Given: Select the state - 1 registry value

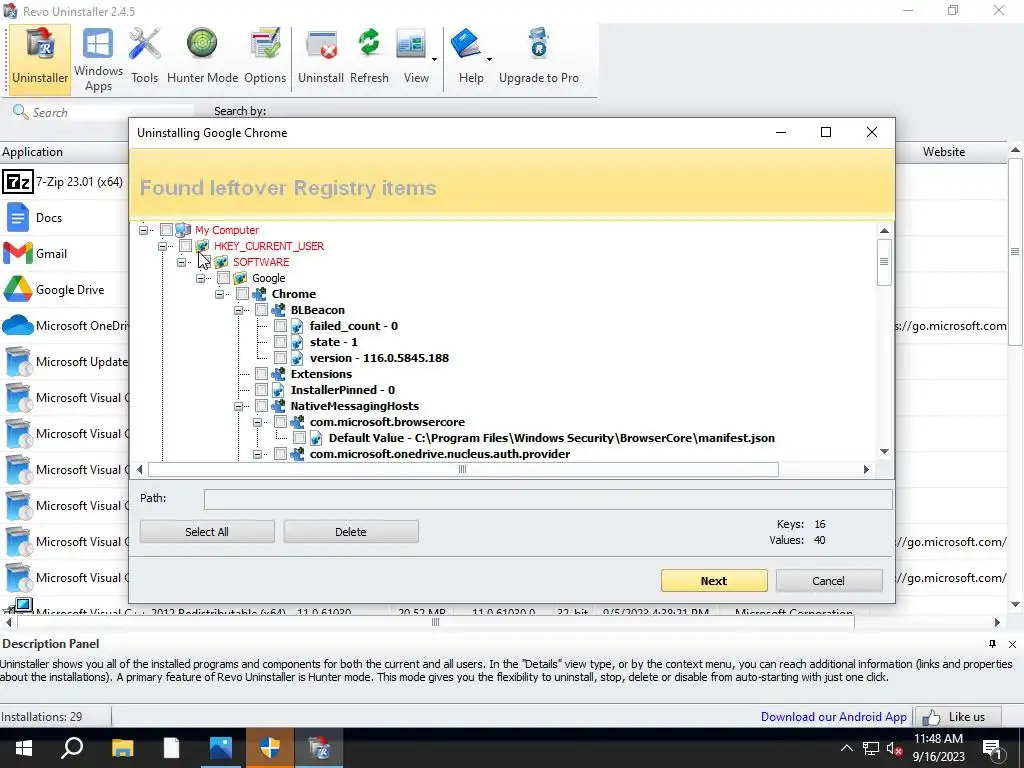Looking at the screenshot, I should 334,342.
